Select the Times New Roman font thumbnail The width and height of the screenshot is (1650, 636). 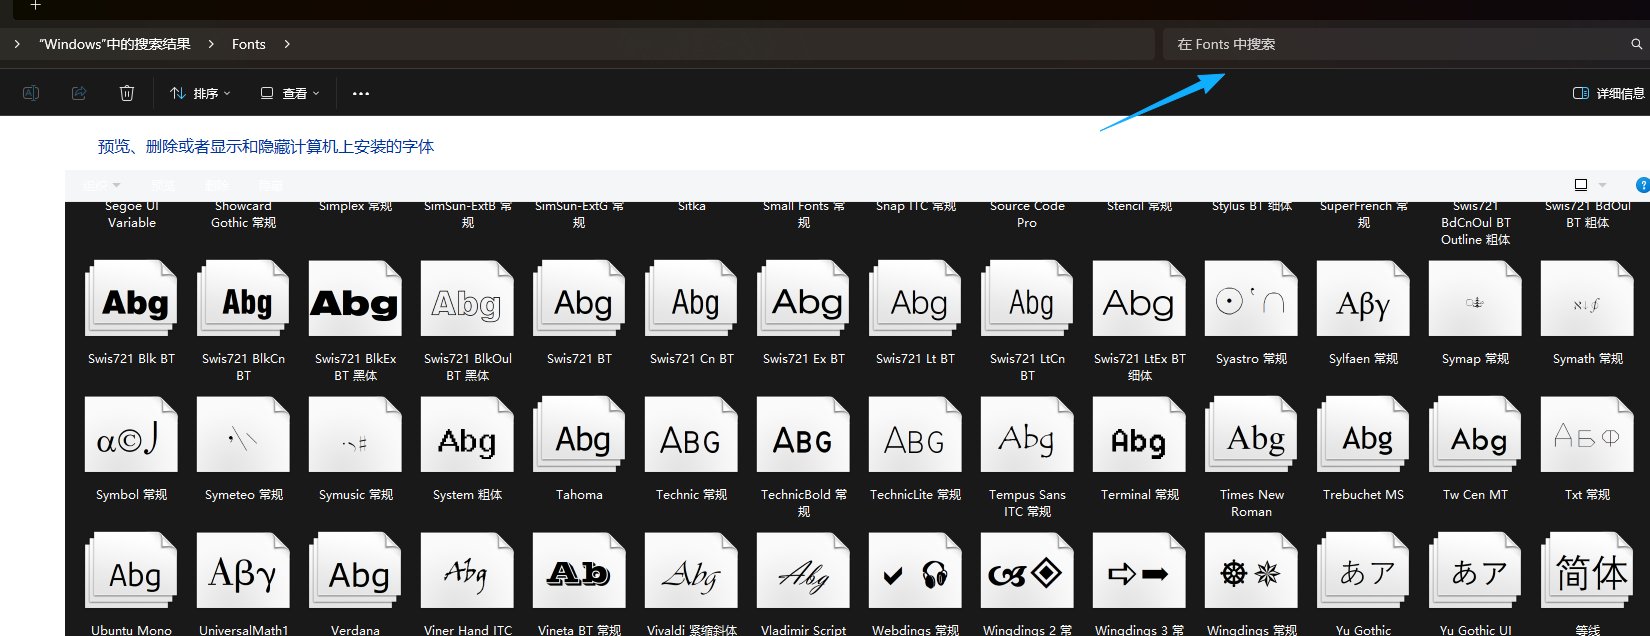coord(1251,436)
